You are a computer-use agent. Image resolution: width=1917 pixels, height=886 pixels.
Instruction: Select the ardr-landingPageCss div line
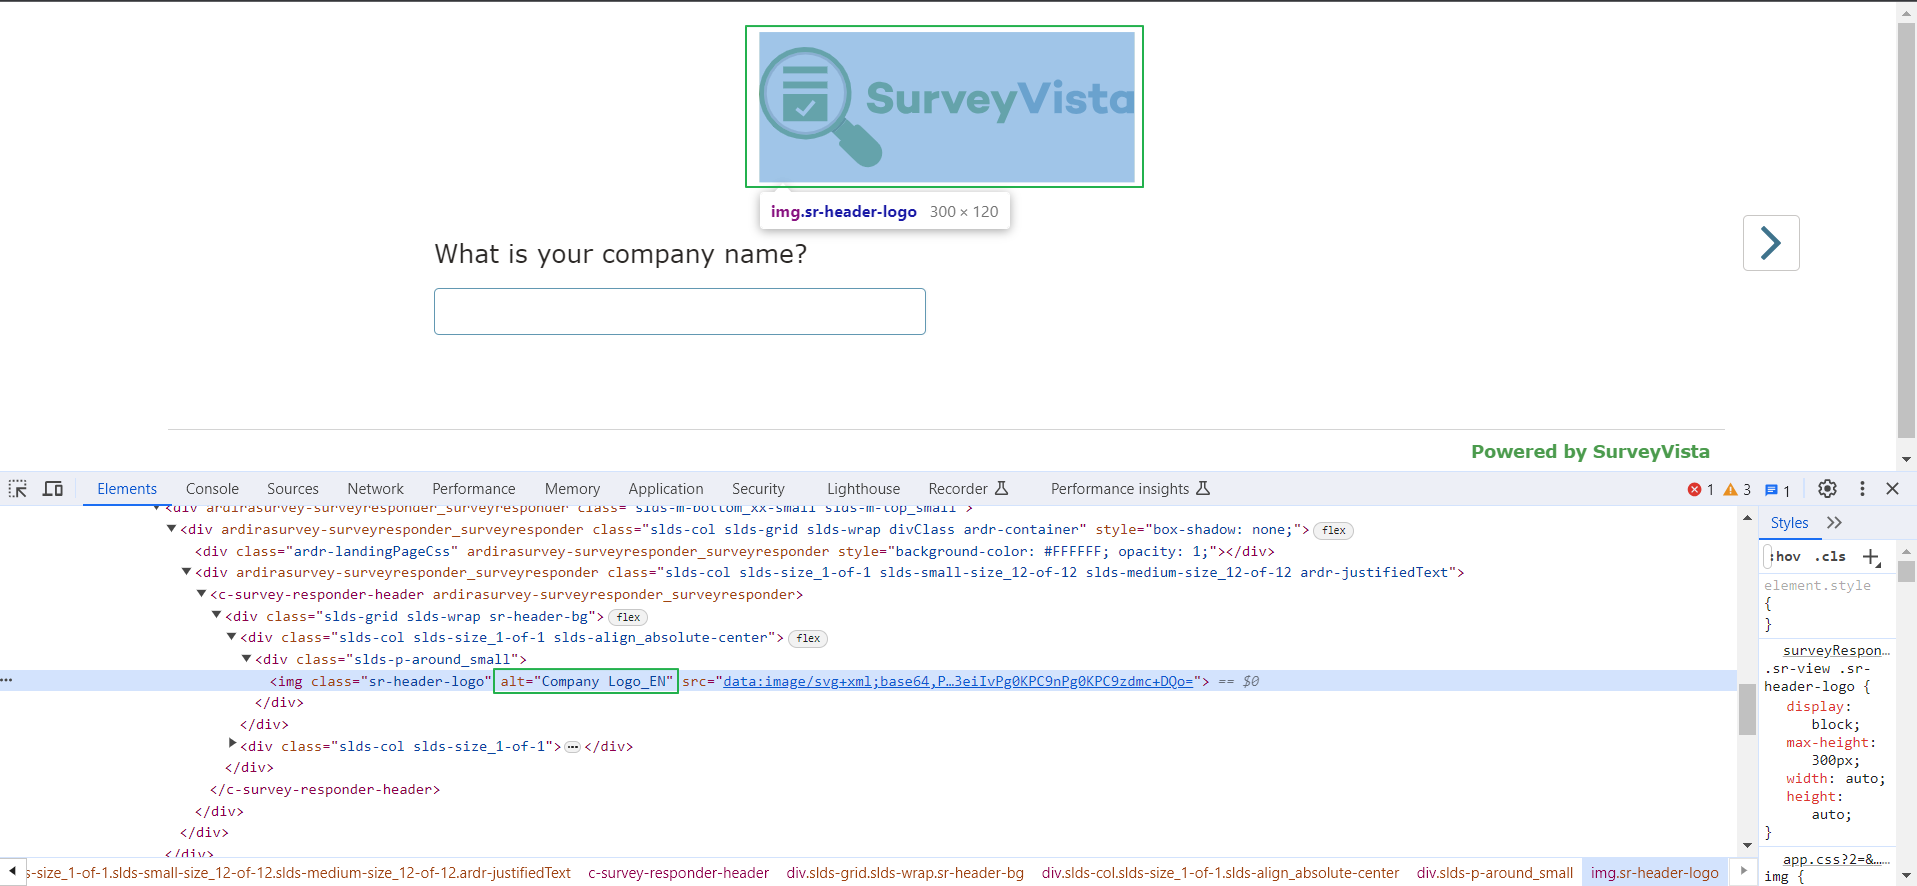735,551
